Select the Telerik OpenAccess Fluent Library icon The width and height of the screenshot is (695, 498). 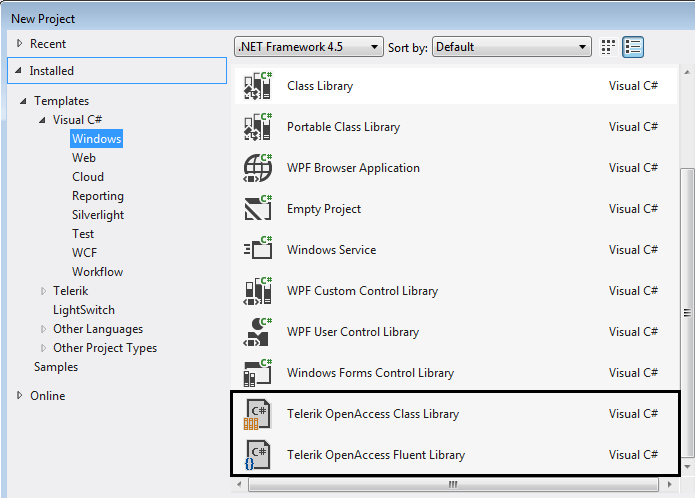tap(257, 455)
